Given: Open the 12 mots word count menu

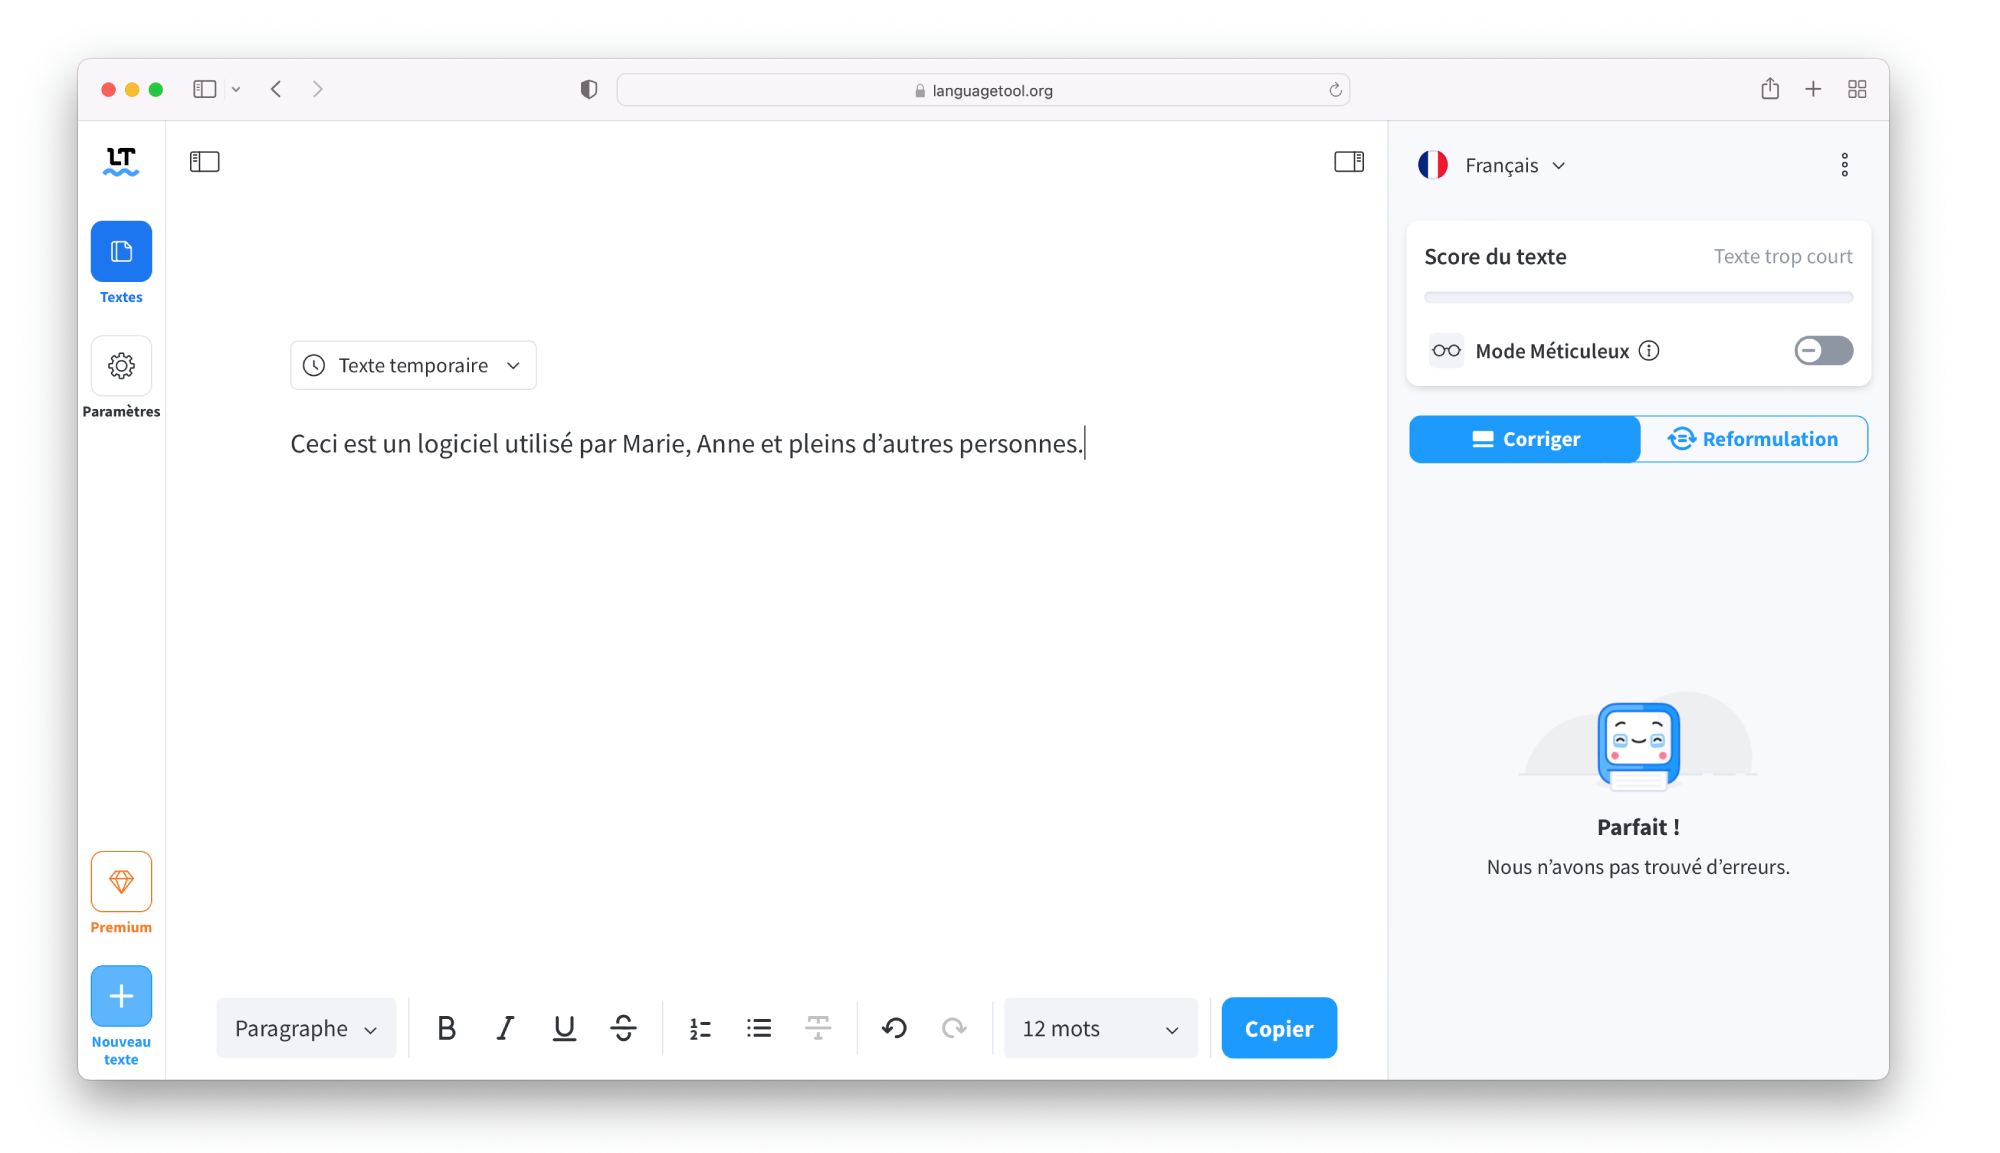Looking at the screenshot, I should click(x=1098, y=1027).
